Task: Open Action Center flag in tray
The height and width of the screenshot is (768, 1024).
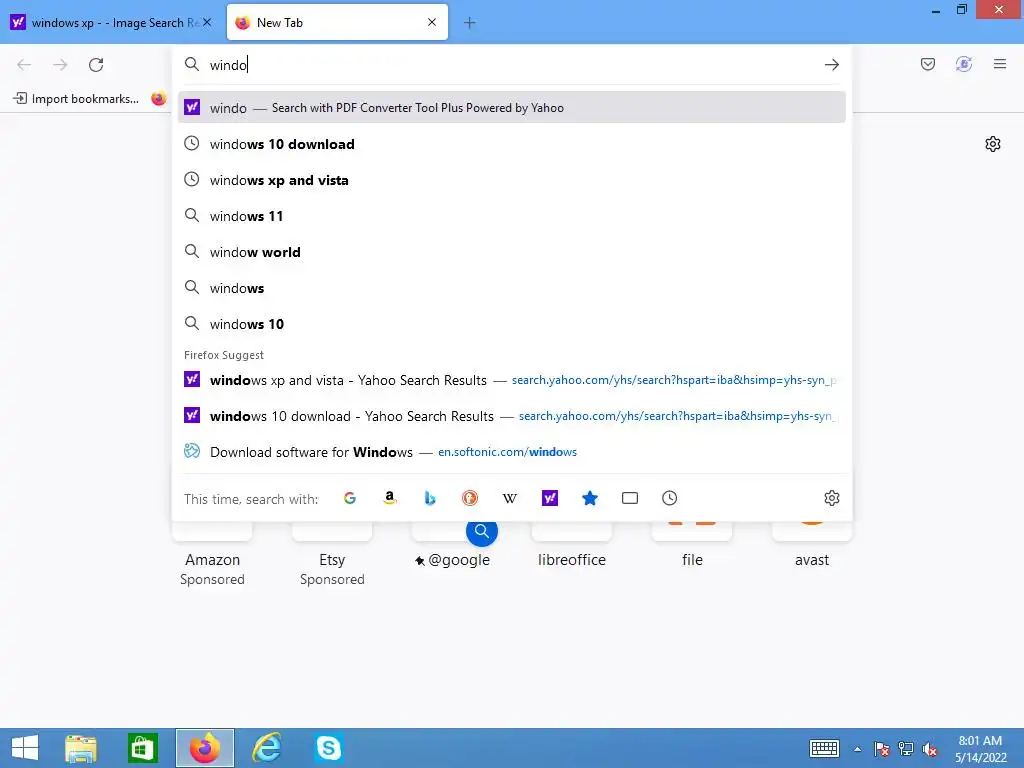Action: coord(882,749)
